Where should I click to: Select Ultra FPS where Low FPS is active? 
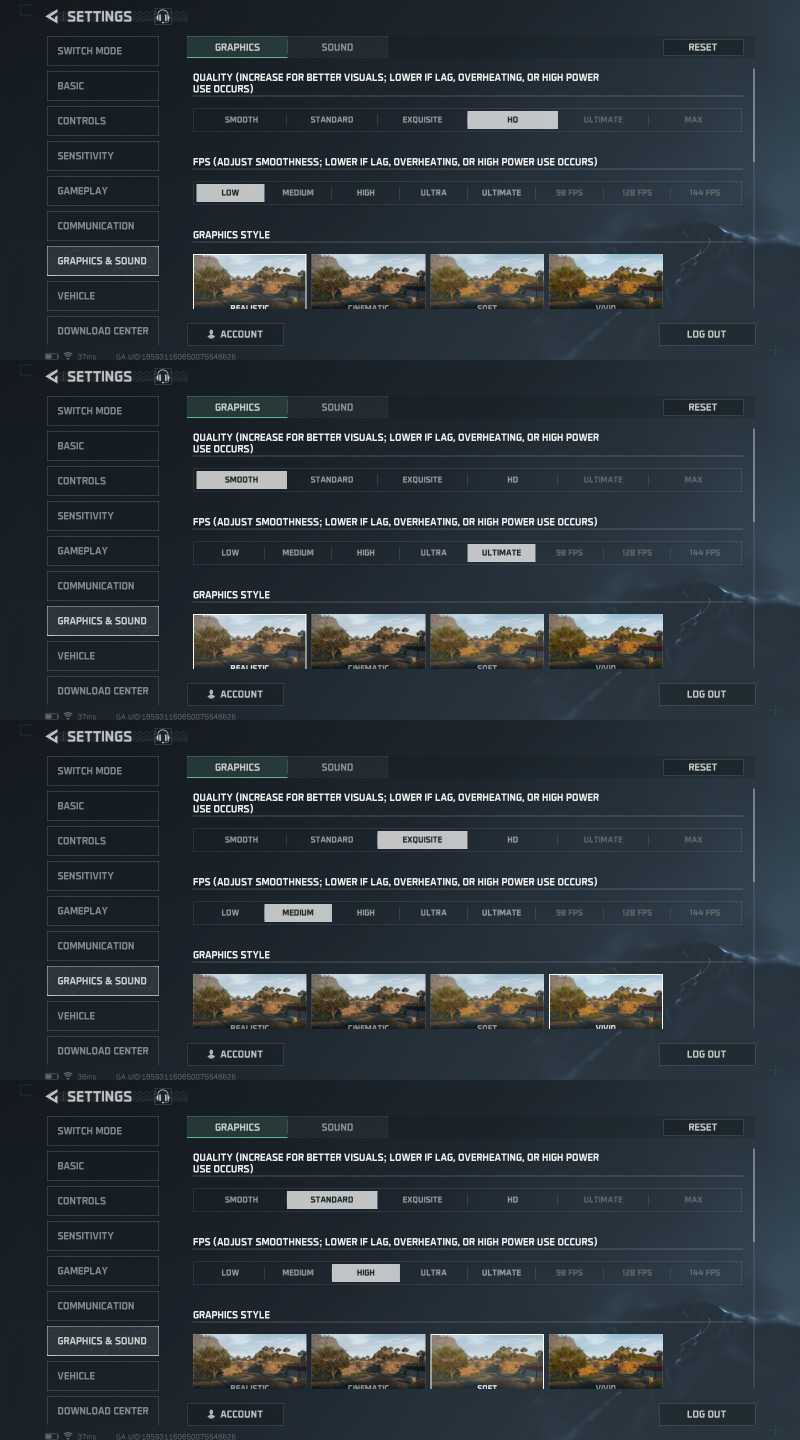(434, 193)
